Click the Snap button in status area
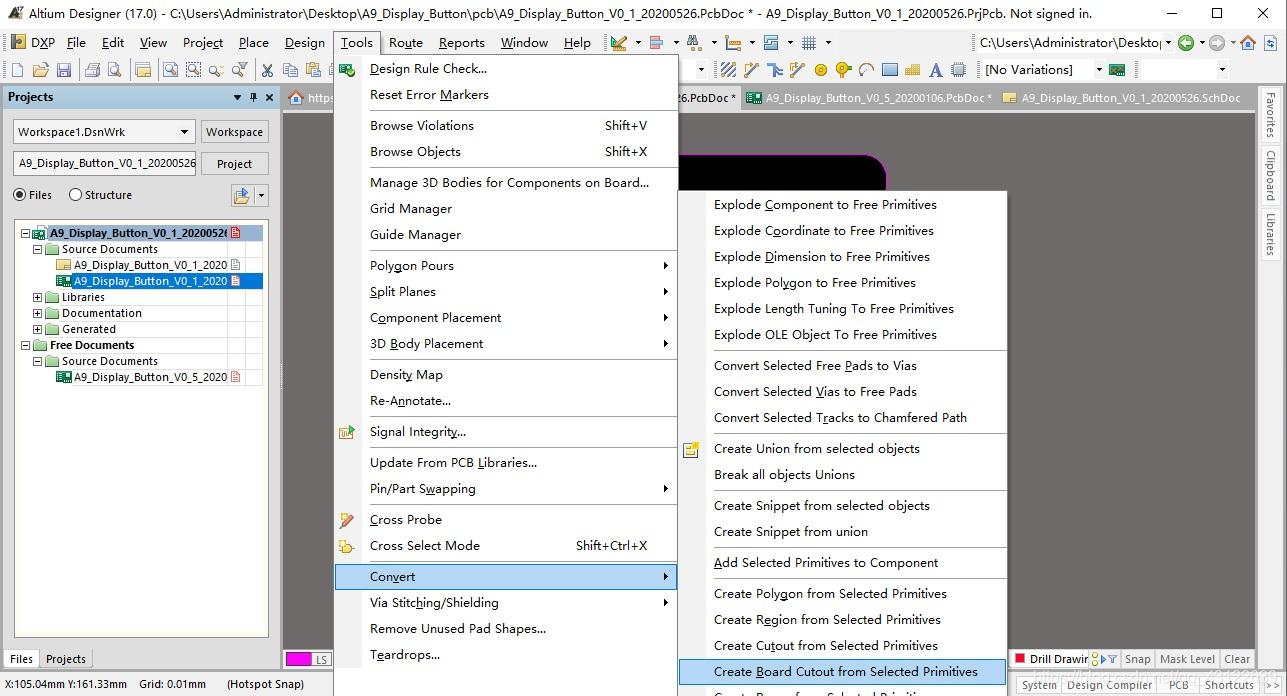Viewport: 1287px width, 696px height. tap(1137, 659)
